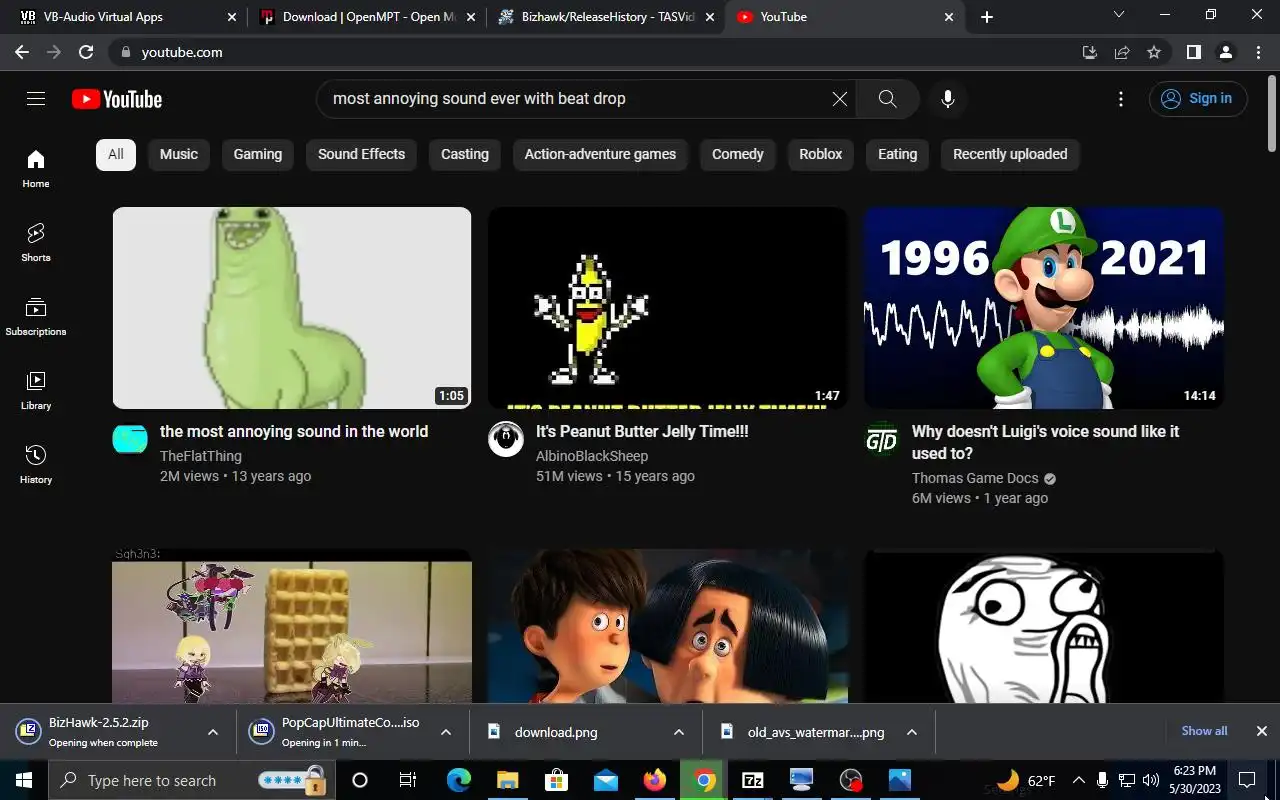This screenshot has height=800, width=1280.
Task: Open 7-Zip from the taskbar
Action: (753, 780)
